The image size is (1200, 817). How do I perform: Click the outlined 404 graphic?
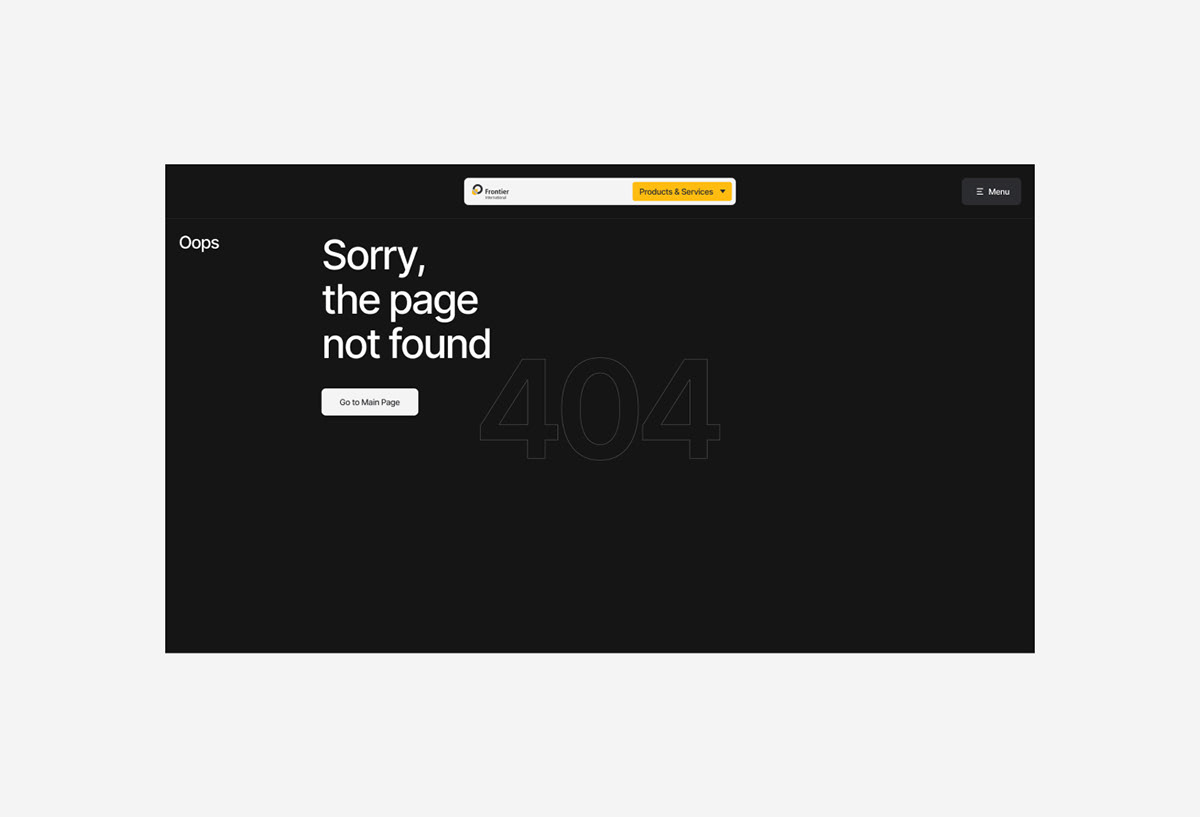(600, 409)
